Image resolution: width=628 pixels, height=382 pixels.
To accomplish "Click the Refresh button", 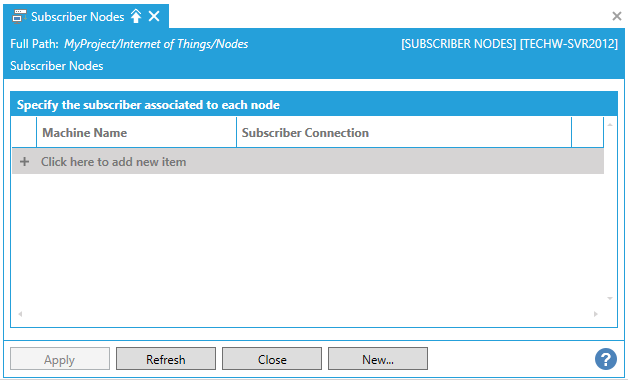I will (x=166, y=359).
